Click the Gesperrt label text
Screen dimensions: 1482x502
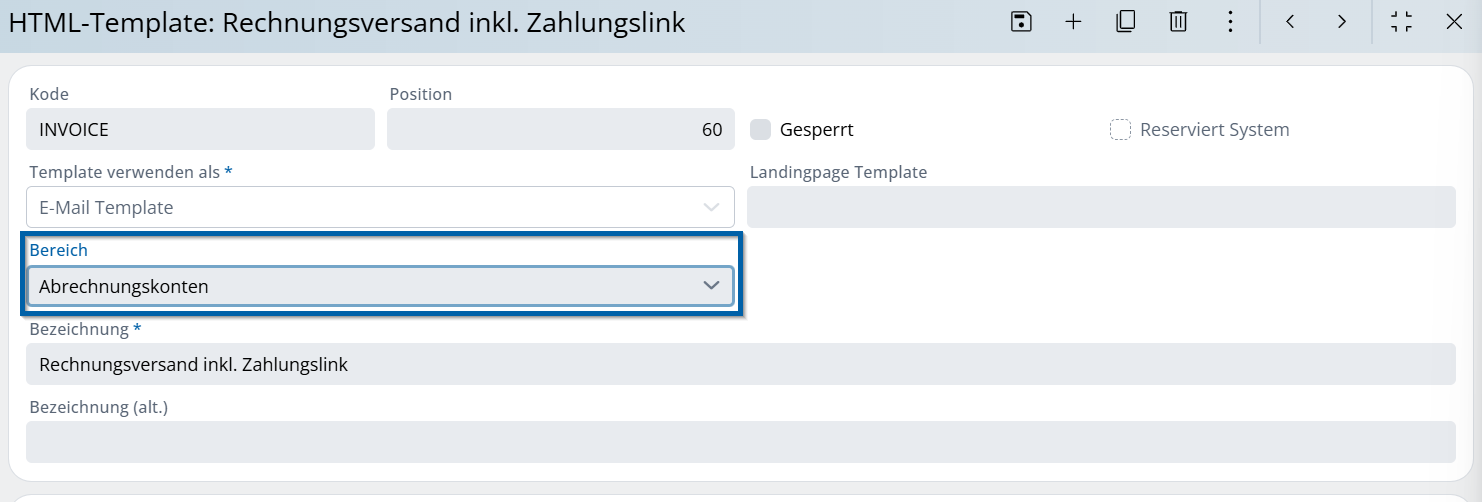[816, 130]
